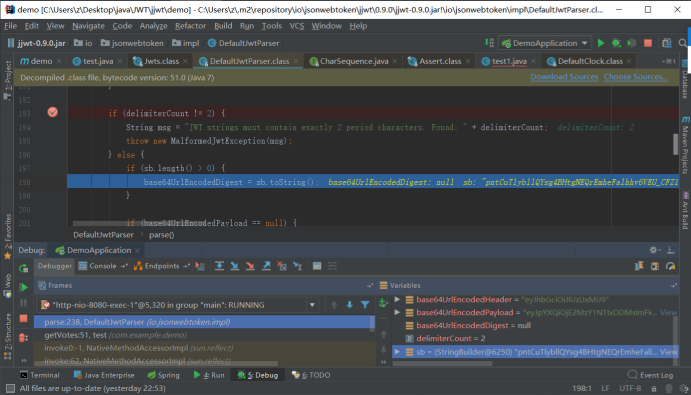Run DemoApplication with top green play icon
691x395 pixels.
pyautogui.click(x=601, y=43)
